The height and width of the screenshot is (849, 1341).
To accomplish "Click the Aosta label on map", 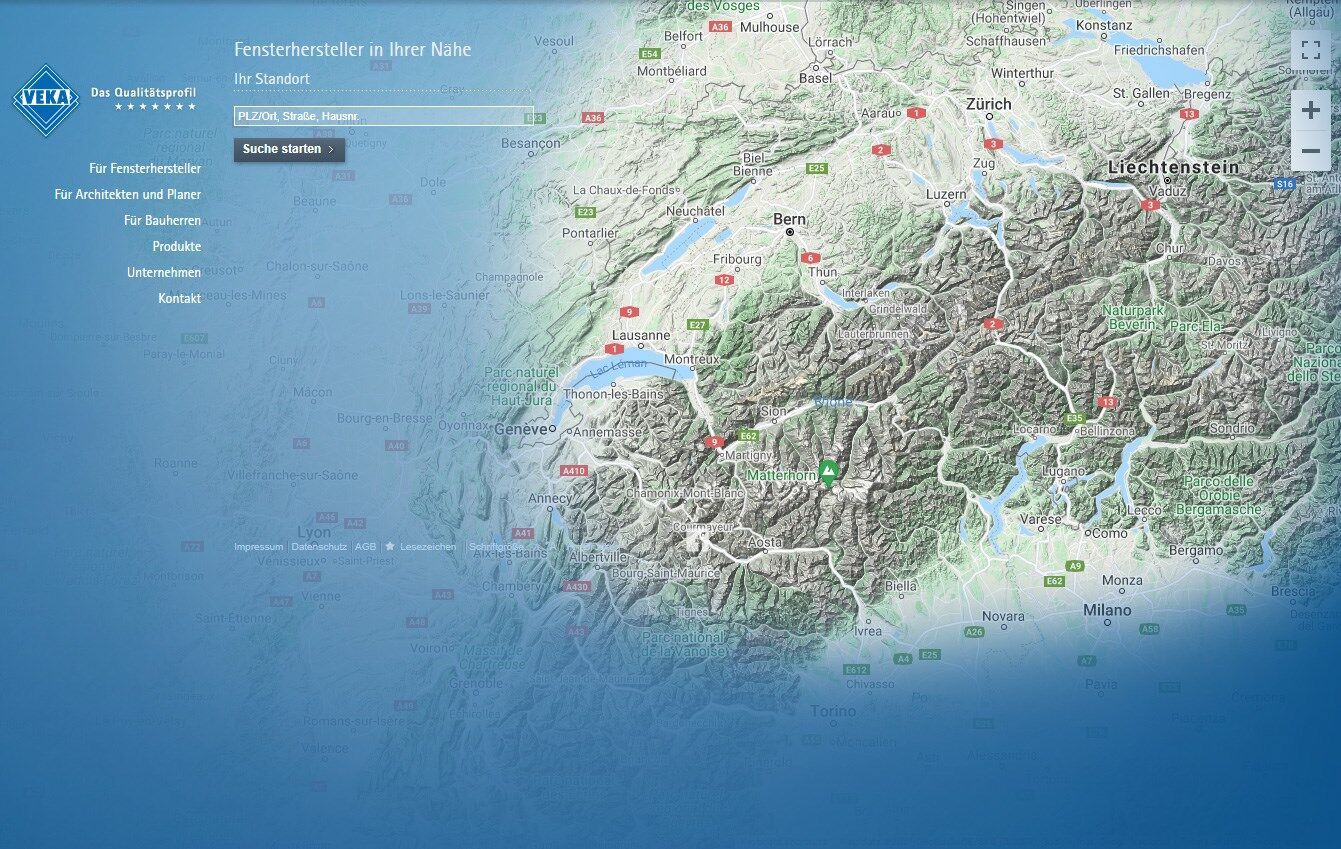I will 765,542.
